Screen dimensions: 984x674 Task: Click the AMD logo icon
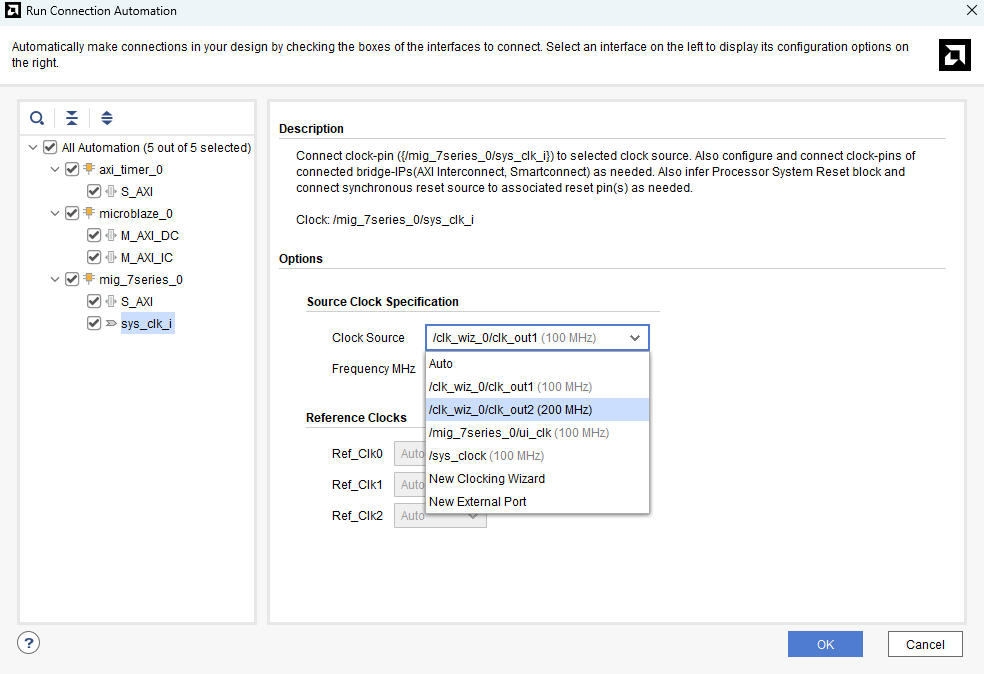tap(954, 55)
